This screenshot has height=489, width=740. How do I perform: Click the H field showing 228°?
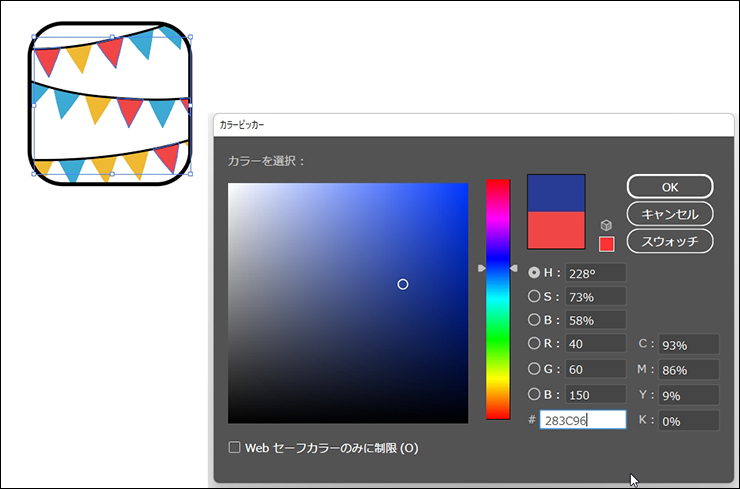pyautogui.click(x=595, y=273)
